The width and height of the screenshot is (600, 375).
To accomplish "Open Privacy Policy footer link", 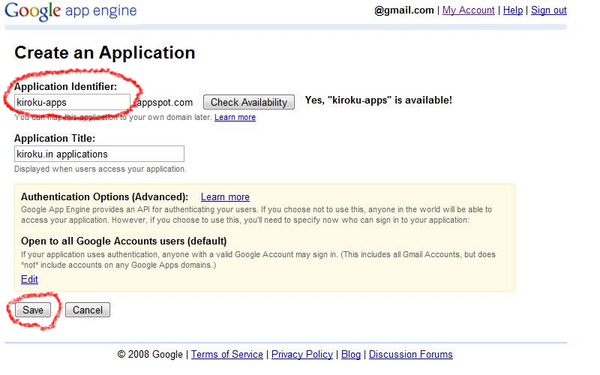I will [302, 354].
